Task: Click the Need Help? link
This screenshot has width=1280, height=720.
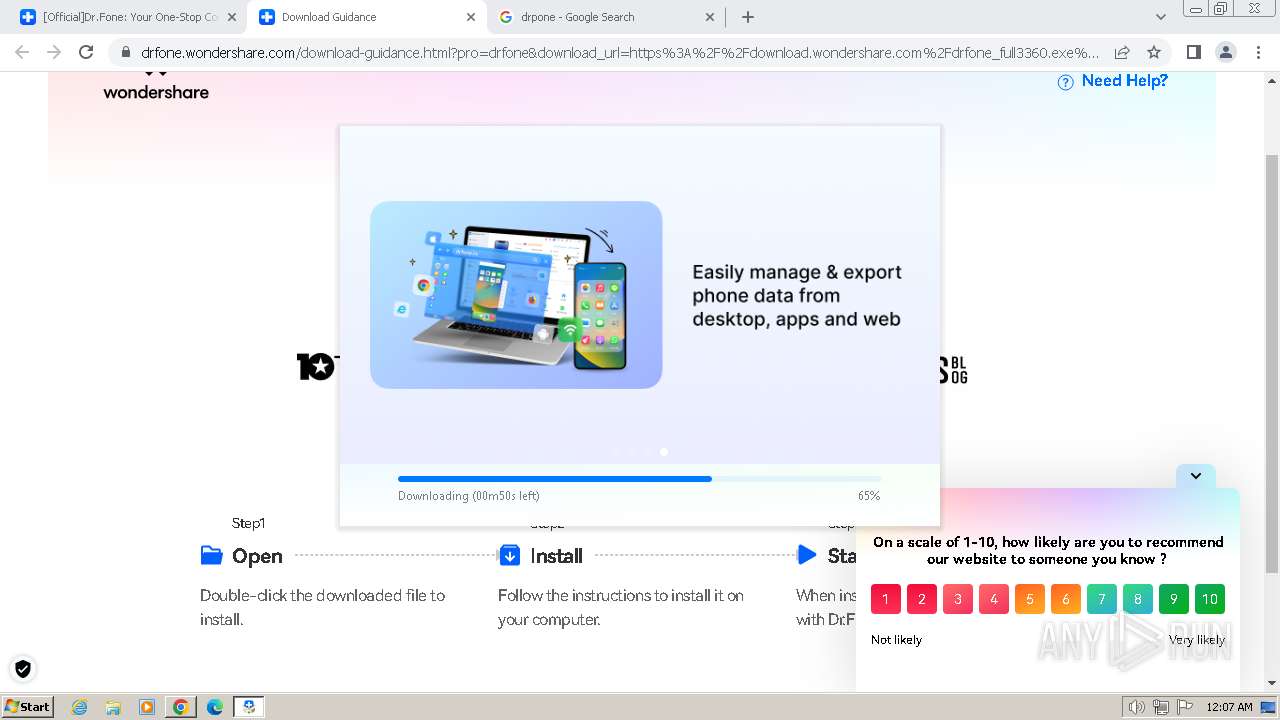Action: (x=1124, y=81)
